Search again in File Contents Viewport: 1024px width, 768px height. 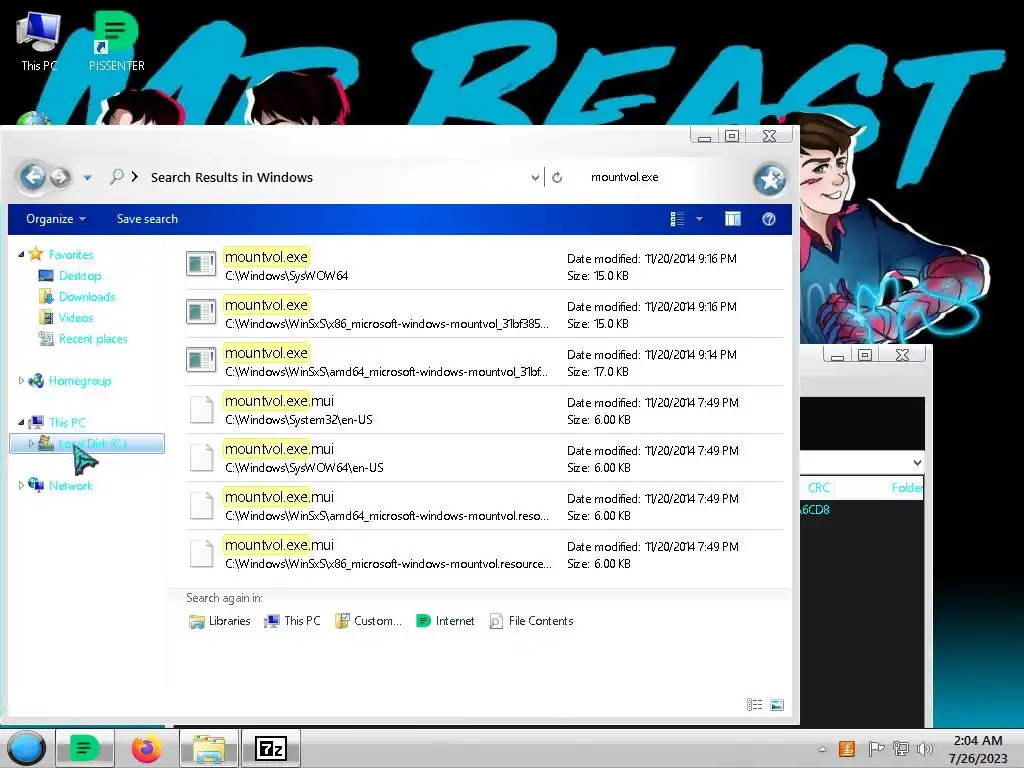coord(531,621)
